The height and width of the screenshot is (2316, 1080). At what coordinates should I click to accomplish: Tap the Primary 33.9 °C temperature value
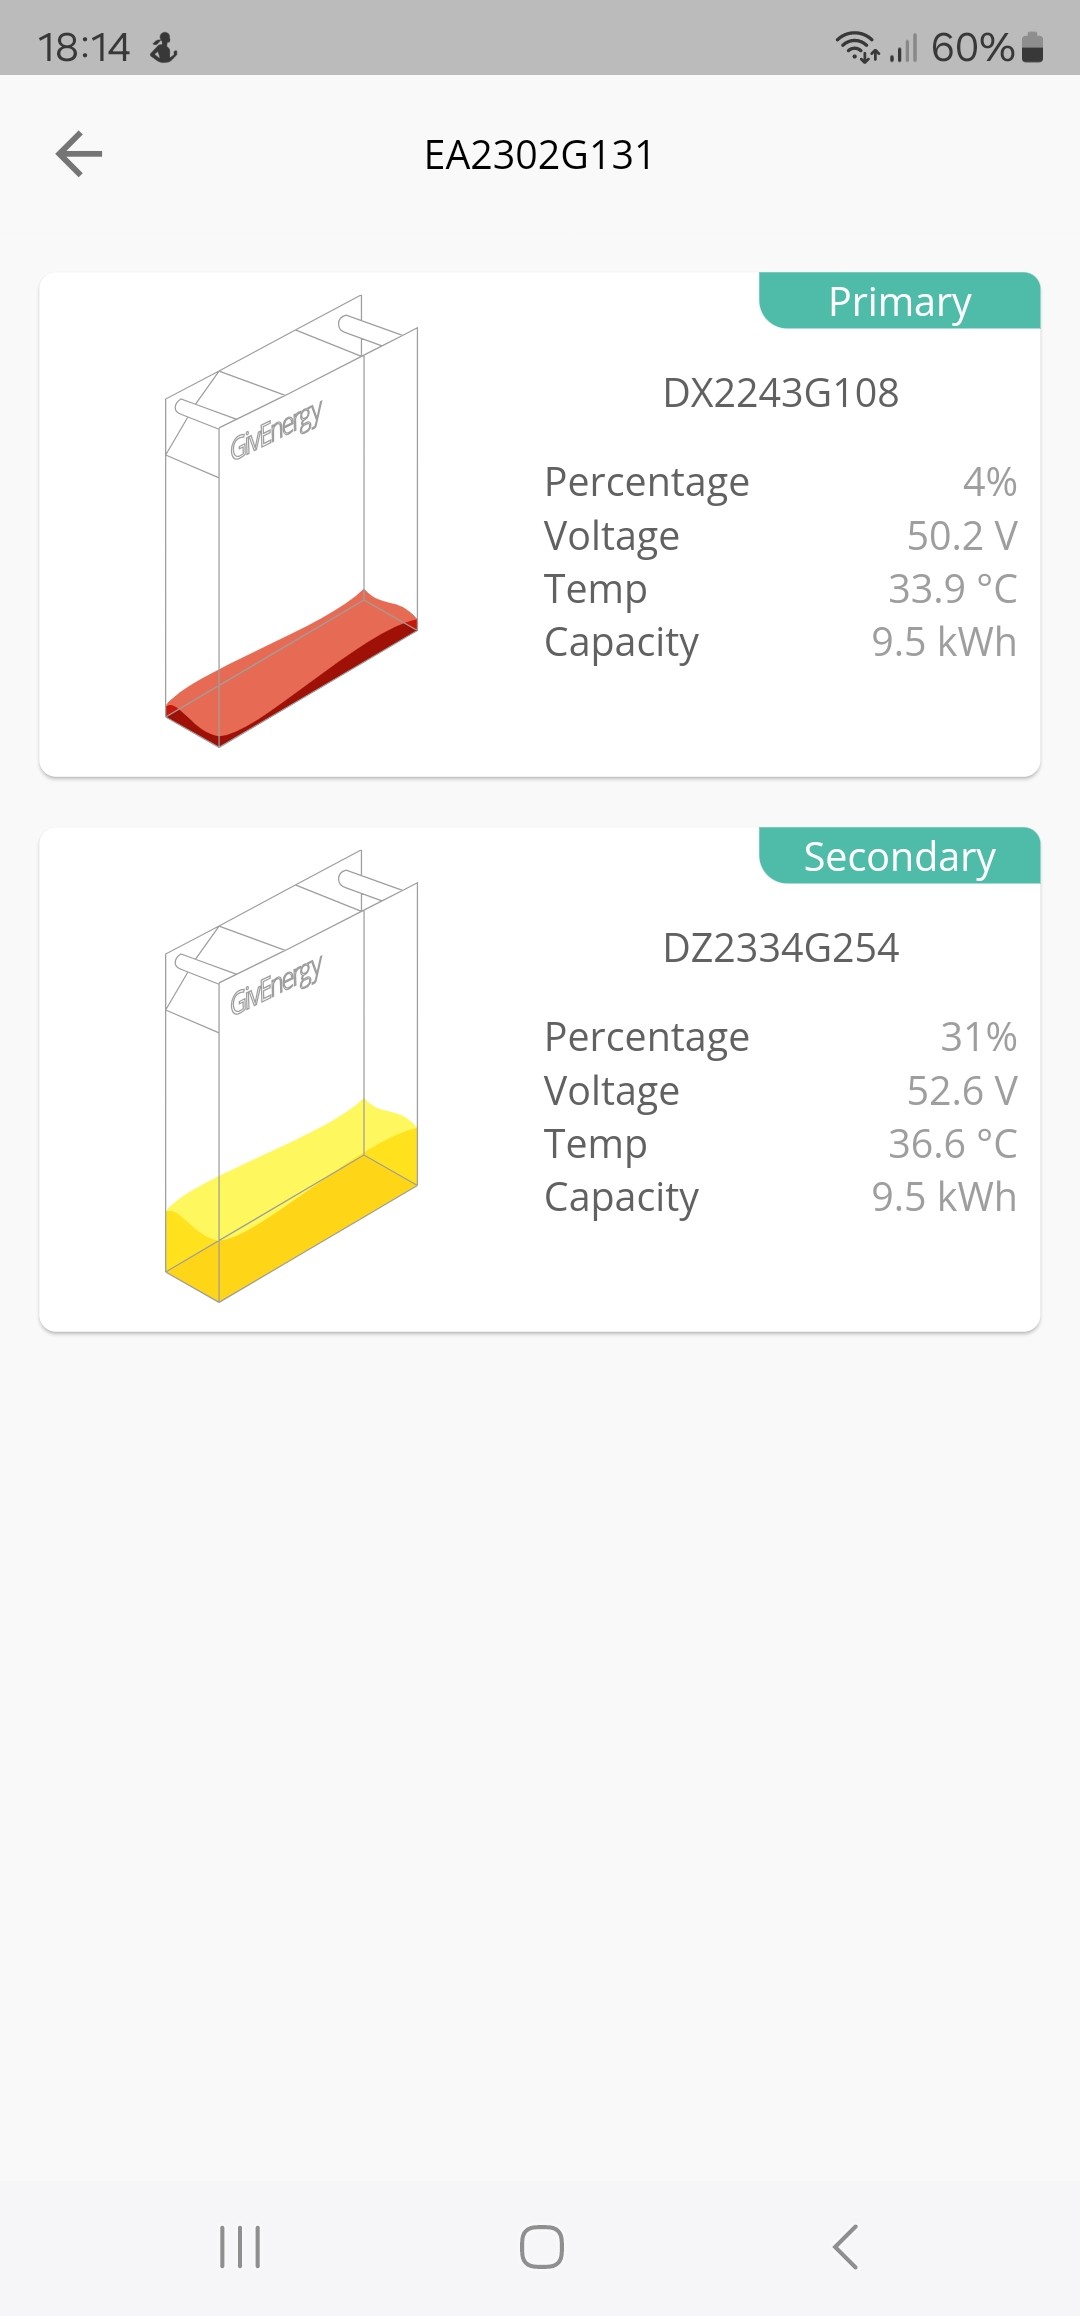[x=953, y=589]
